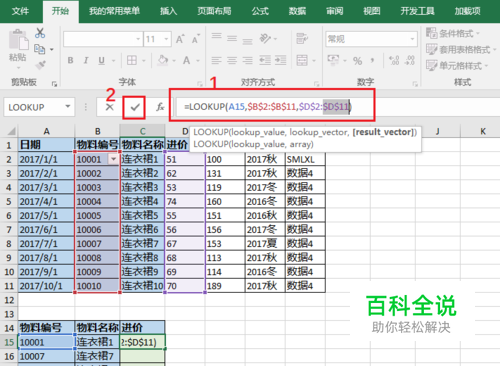500x366 pixels.
Task: Click the Font Color A icon
Action: (186, 60)
